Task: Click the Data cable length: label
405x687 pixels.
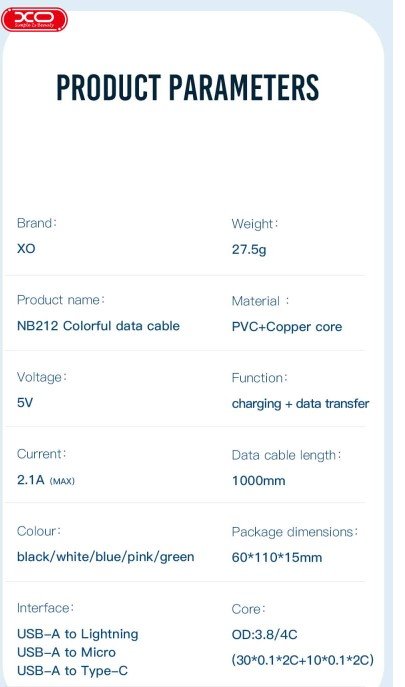Action: (286, 456)
